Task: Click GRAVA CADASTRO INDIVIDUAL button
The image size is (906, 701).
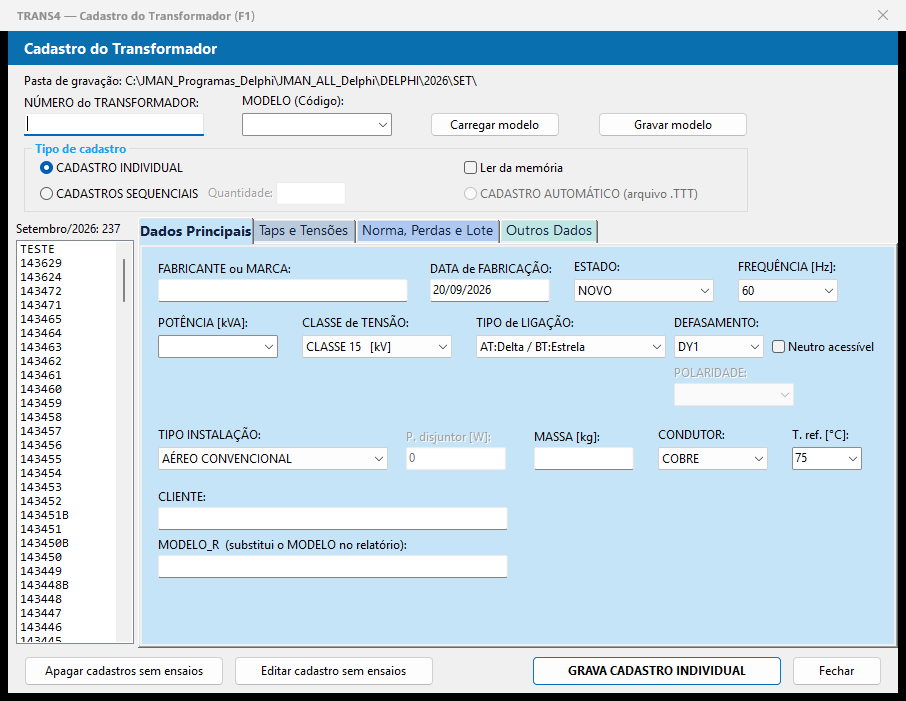Action: click(x=656, y=671)
